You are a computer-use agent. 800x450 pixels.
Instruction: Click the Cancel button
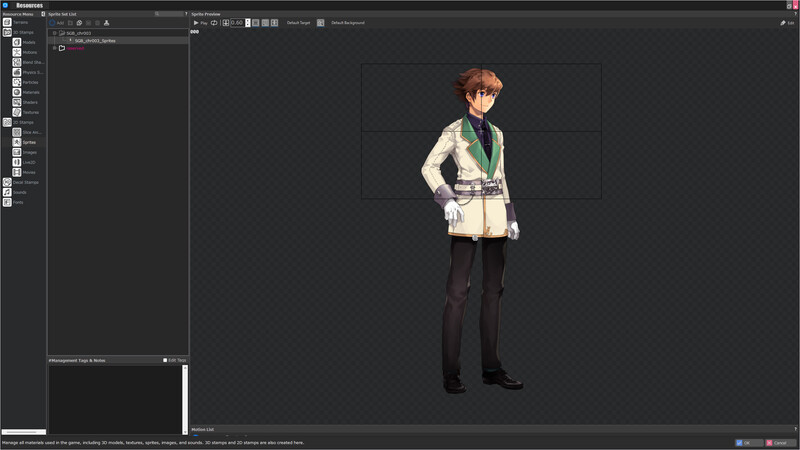[x=782, y=443]
